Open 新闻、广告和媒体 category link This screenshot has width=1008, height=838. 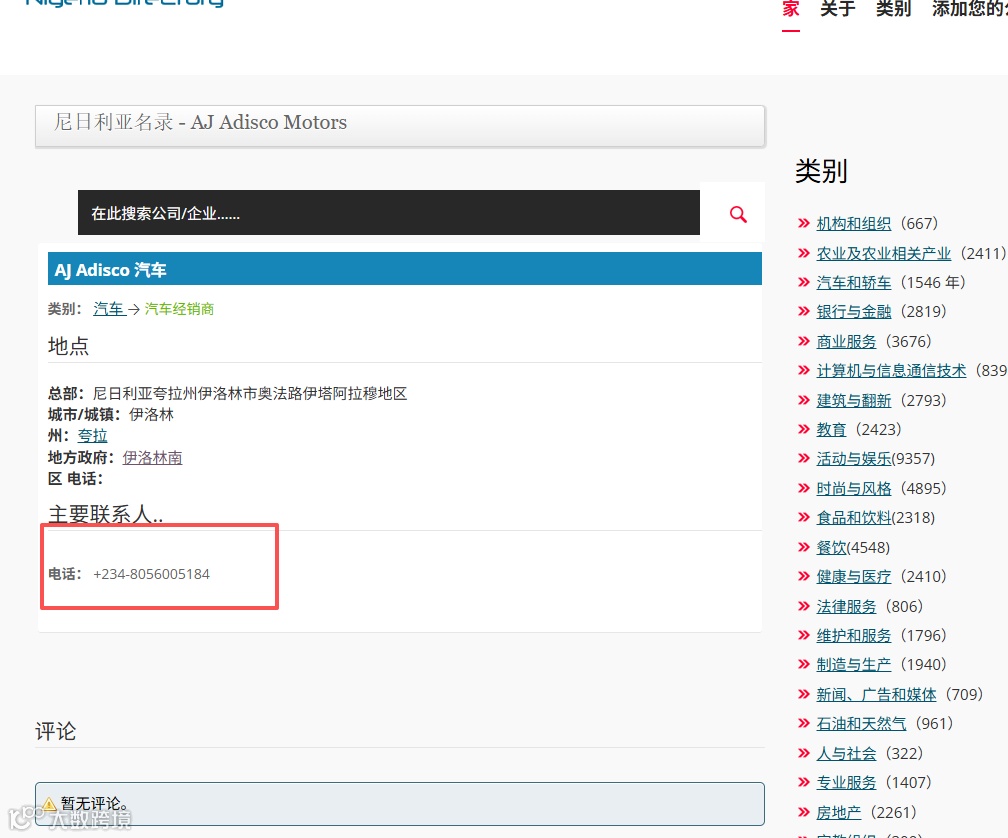876,695
